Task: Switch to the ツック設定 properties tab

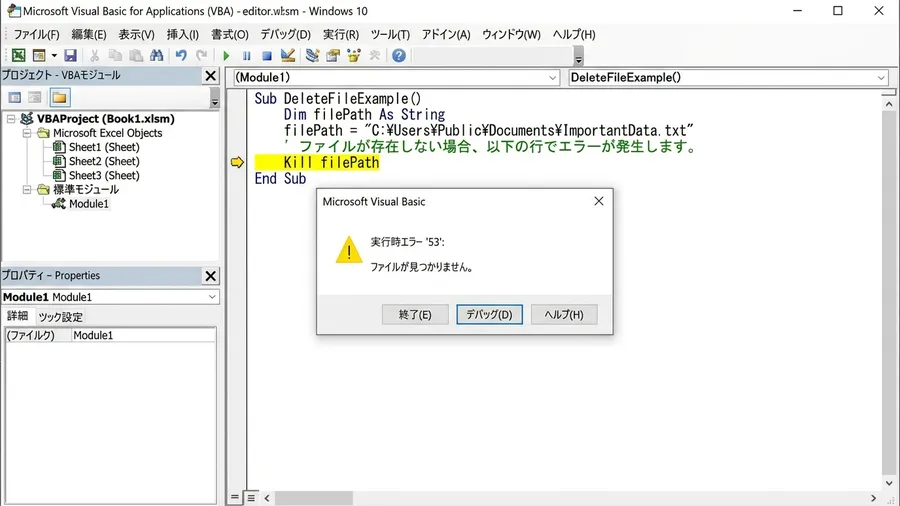Action: (60, 317)
